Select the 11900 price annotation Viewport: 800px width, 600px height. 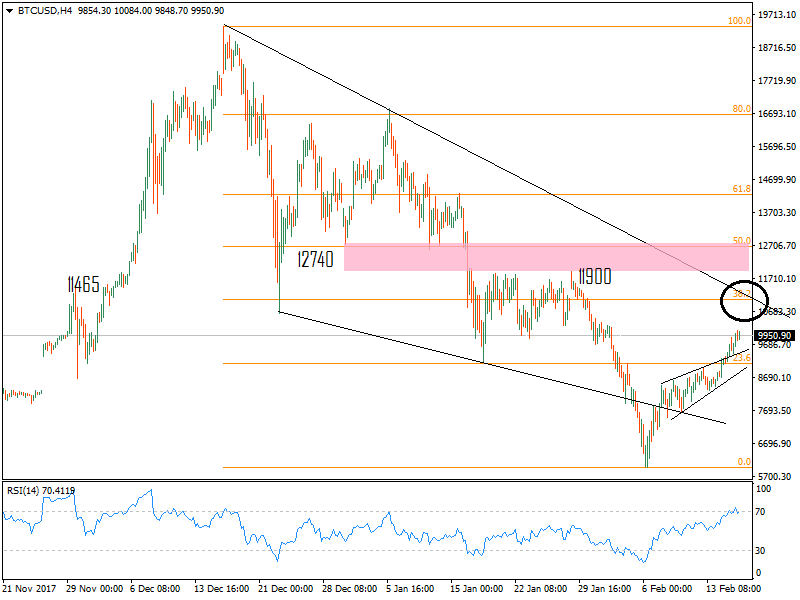(595, 277)
